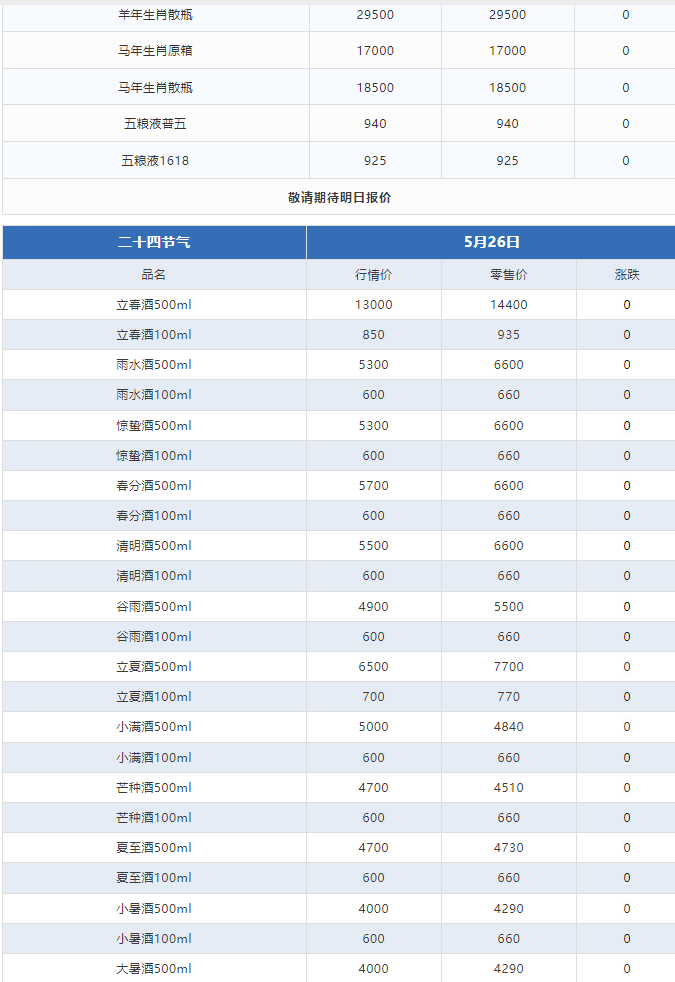The width and height of the screenshot is (675, 982).
Task: Select 雨水酒500ml row name
Action: click(x=154, y=364)
